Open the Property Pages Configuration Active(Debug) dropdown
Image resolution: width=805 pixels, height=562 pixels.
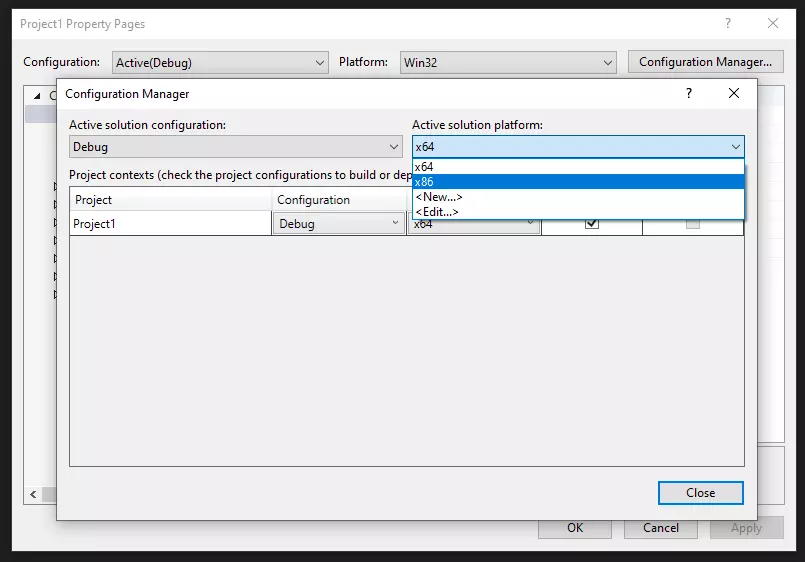(x=220, y=63)
